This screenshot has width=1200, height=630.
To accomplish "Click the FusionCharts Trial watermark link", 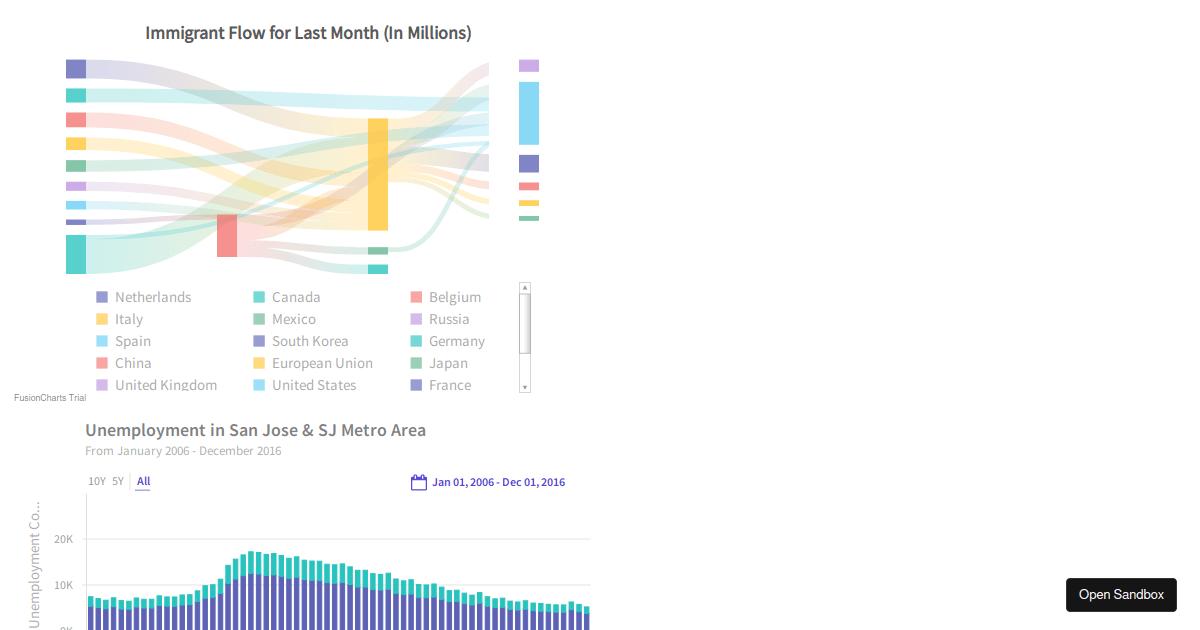I will point(50,397).
